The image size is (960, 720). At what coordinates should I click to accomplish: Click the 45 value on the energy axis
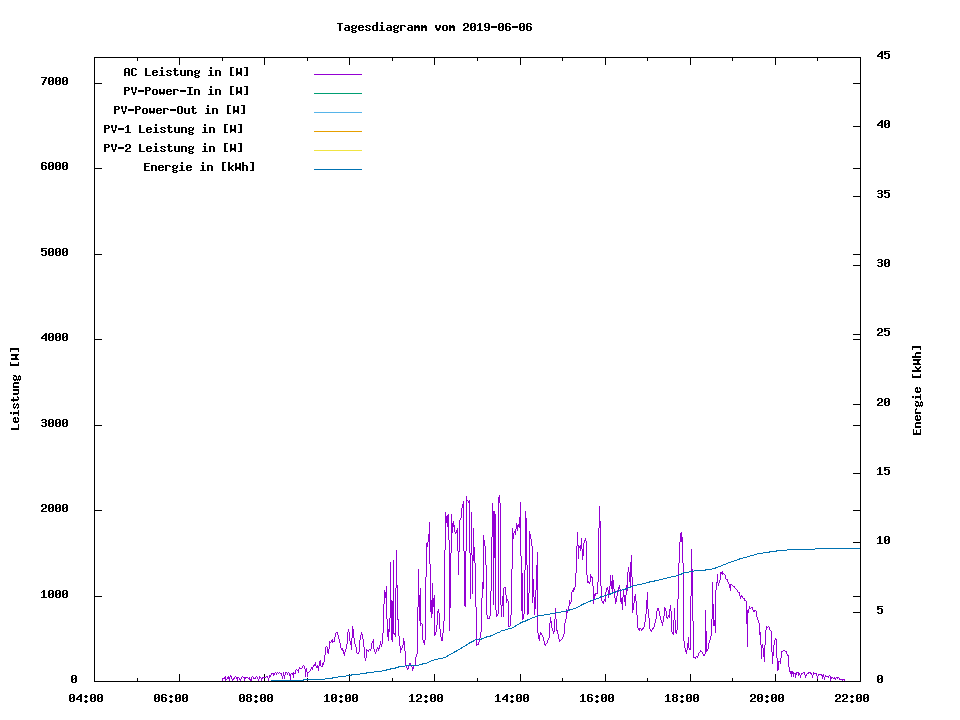click(x=883, y=55)
